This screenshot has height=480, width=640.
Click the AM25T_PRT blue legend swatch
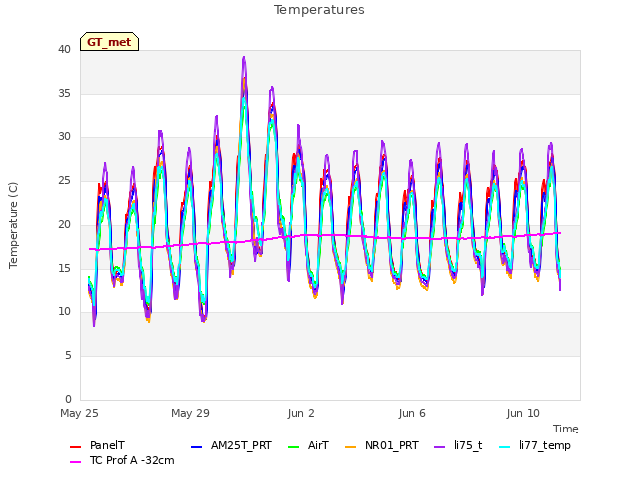click(196, 447)
